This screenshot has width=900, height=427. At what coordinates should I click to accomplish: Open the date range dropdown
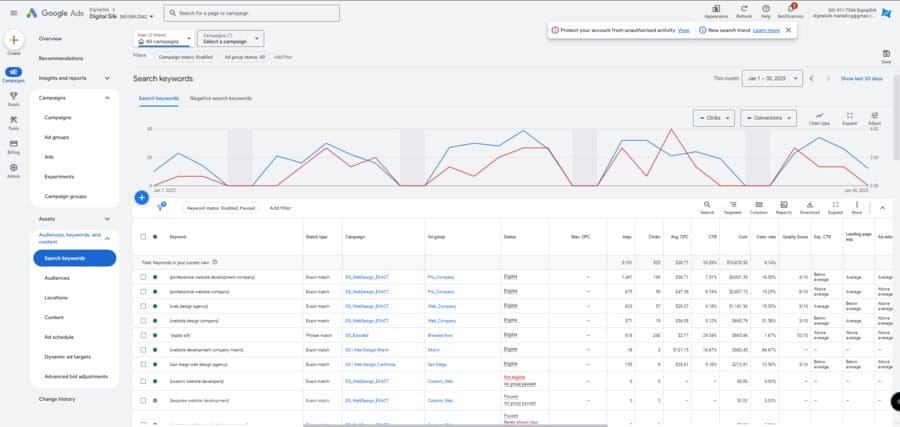coord(772,79)
